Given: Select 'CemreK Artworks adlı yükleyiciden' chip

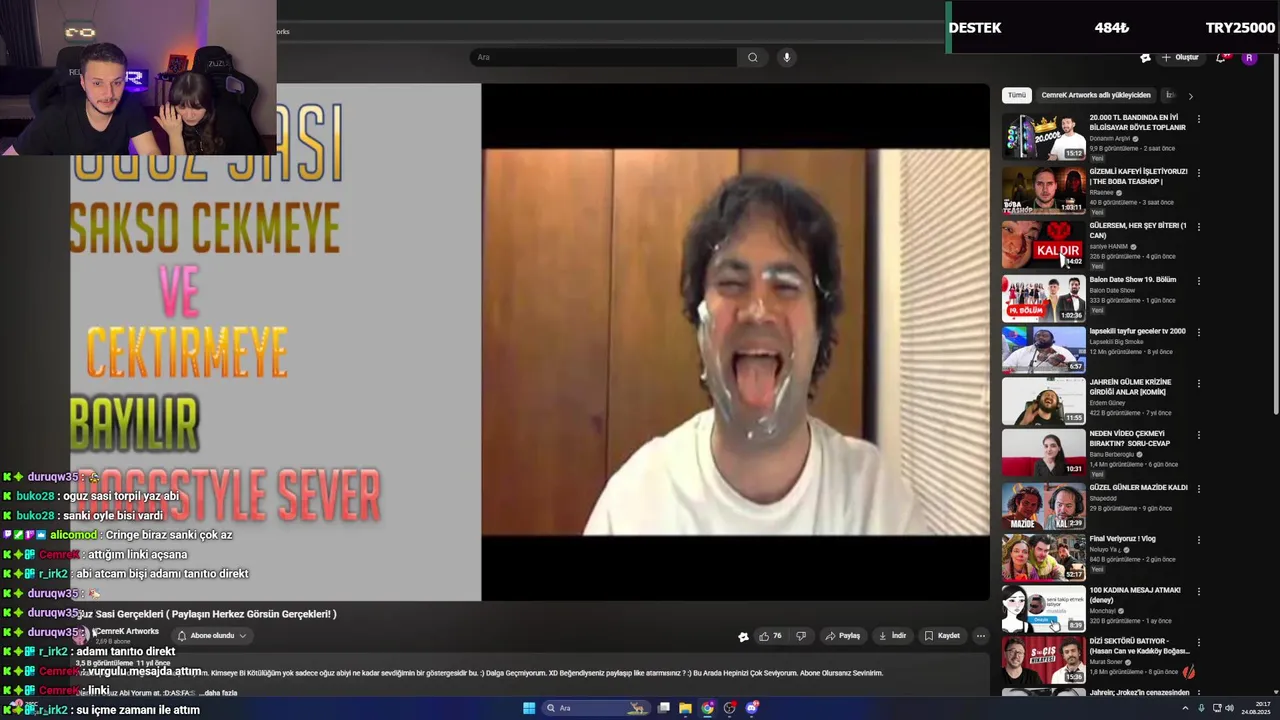Looking at the screenshot, I should [x=1095, y=95].
